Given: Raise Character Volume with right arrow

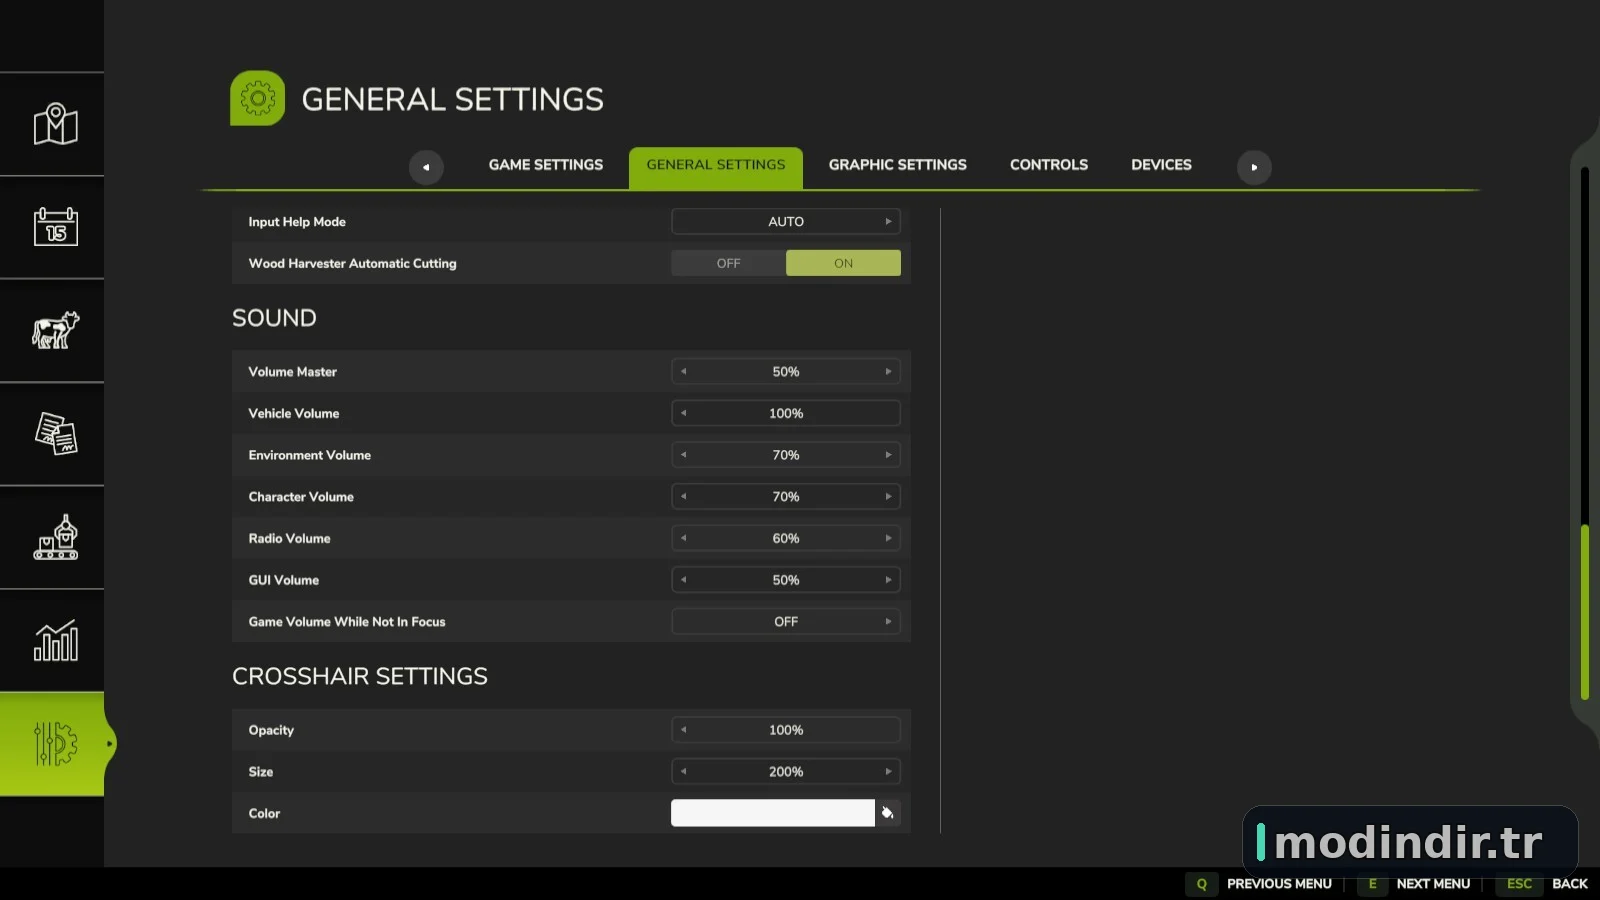Looking at the screenshot, I should coord(888,497).
